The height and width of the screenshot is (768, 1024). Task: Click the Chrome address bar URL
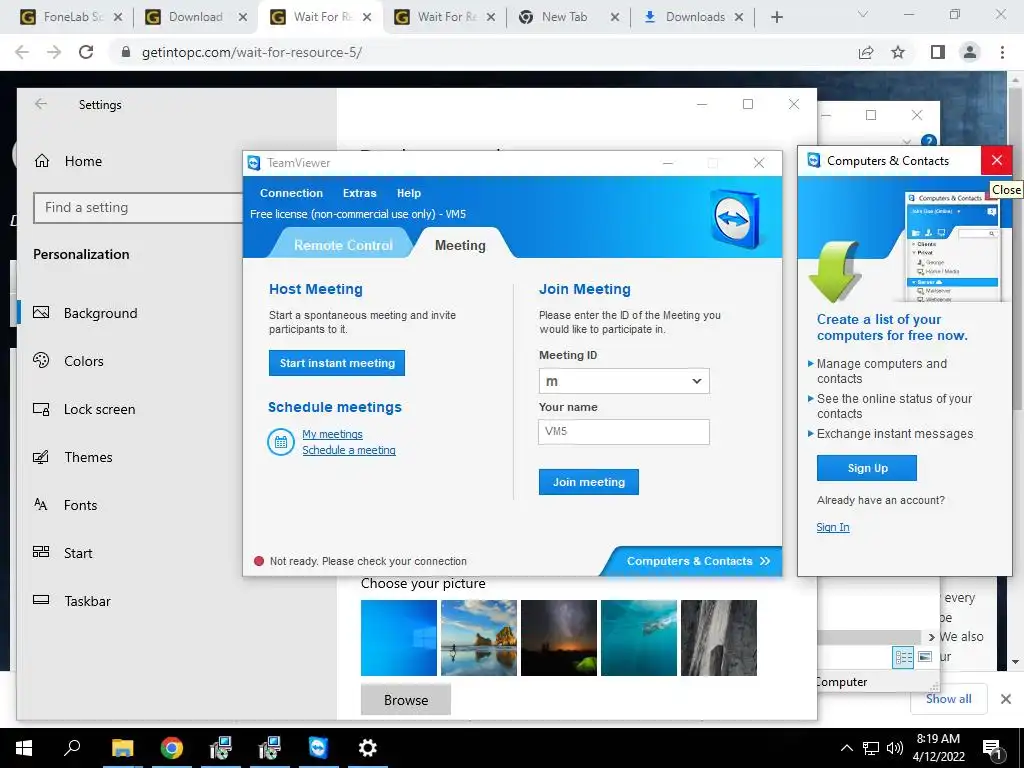click(252, 52)
